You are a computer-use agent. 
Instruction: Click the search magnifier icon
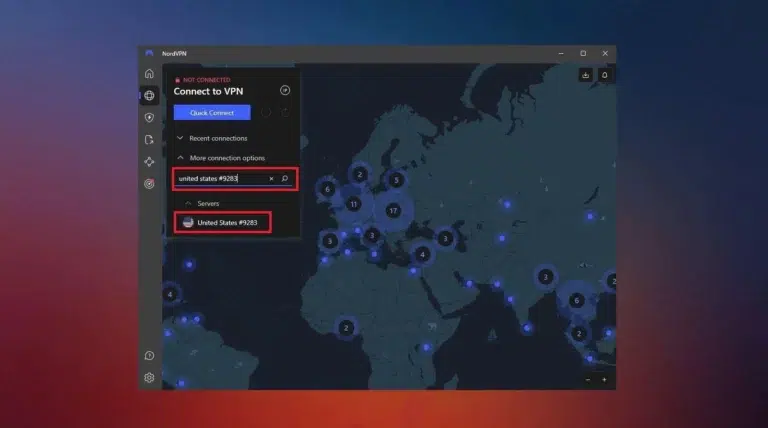(285, 179)
